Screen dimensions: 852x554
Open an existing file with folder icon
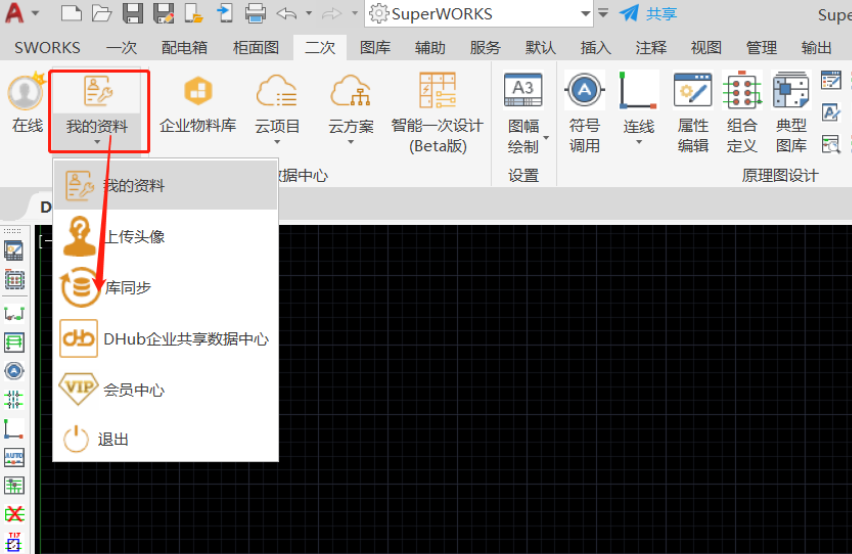pyautogui.click(x=102, y=13)
